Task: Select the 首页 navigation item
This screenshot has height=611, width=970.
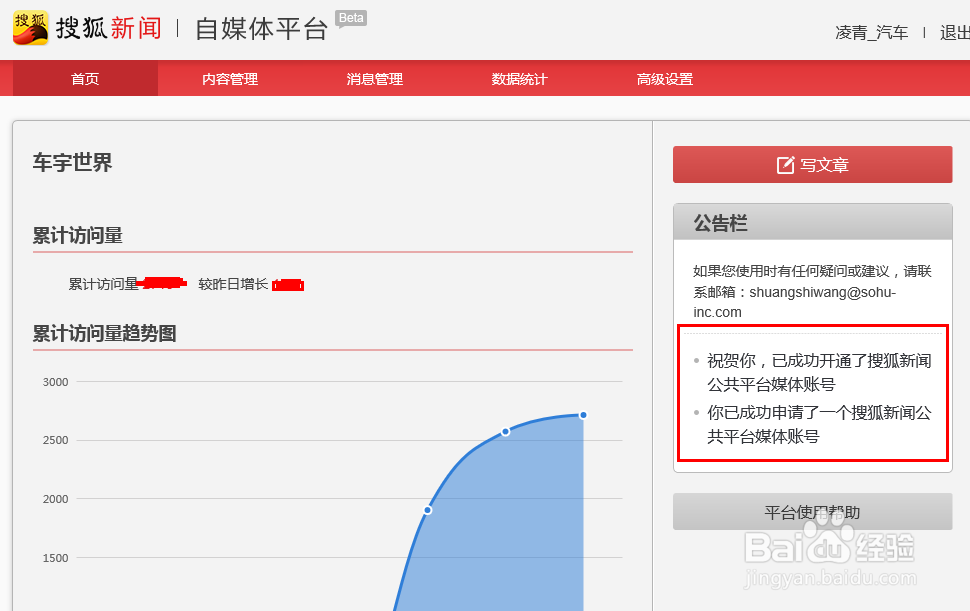Action: click(x=84, y=77)
